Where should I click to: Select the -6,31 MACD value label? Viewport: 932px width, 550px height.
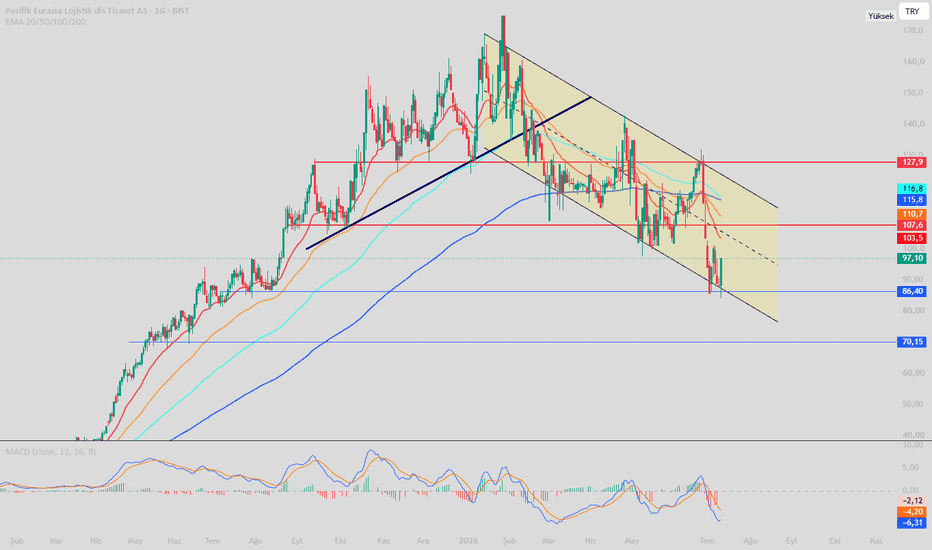(912, 523)
